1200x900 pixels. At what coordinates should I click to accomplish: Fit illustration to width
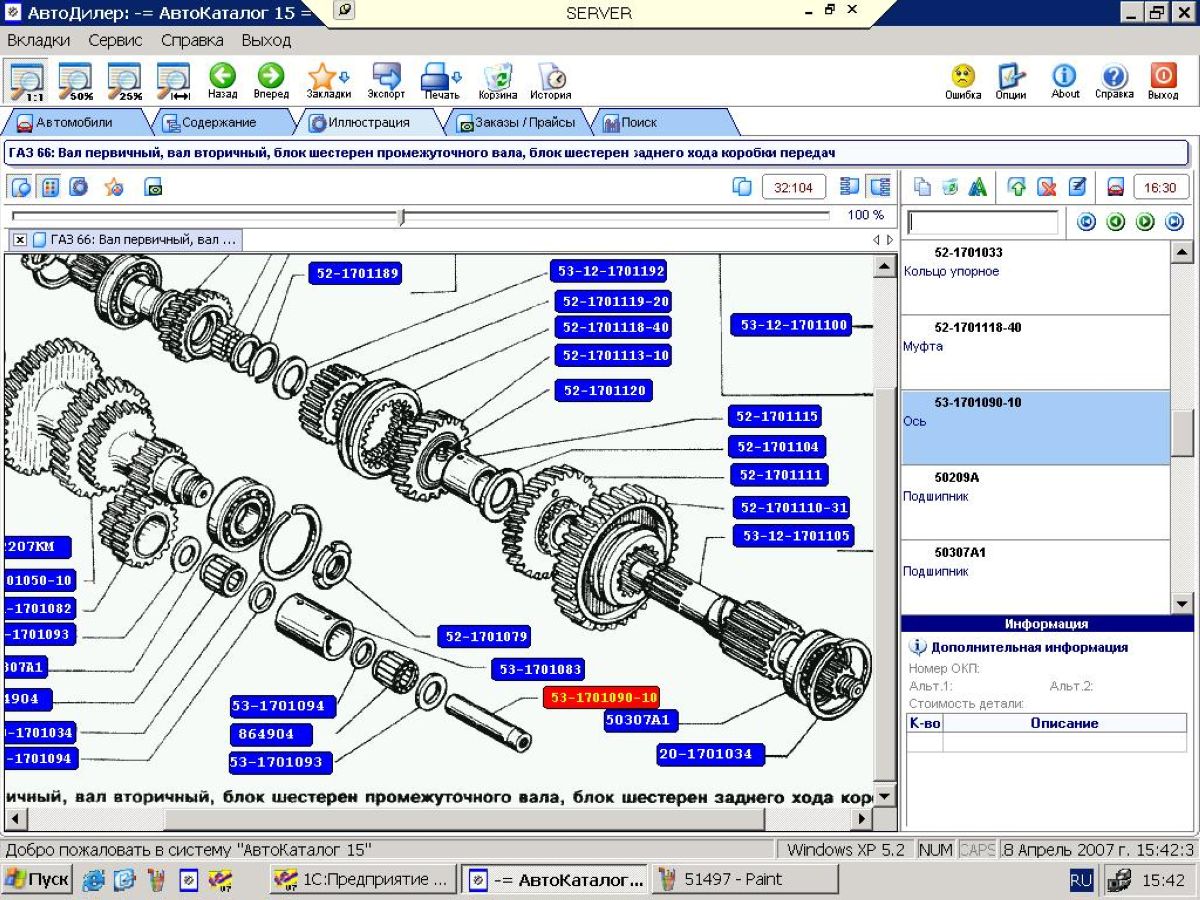174,81
